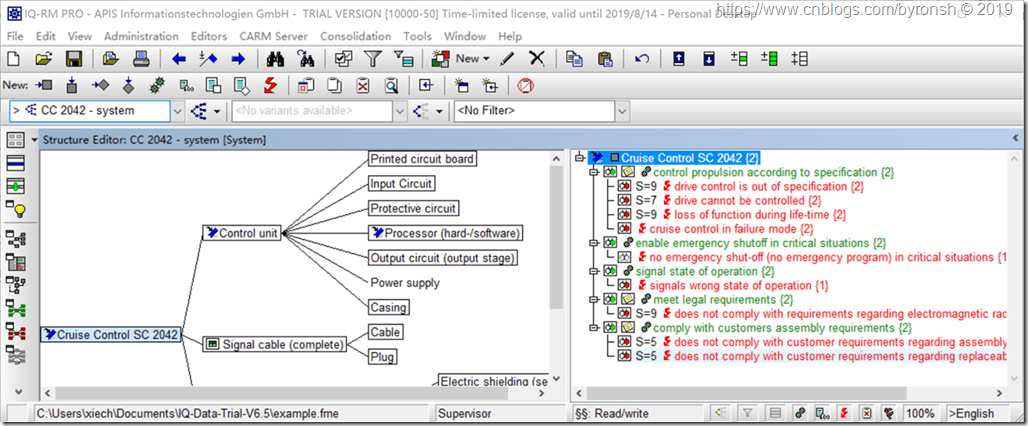1028x426 pixels.
Task: Select the Signal cable (complete) node
Action: click(275, 344)
